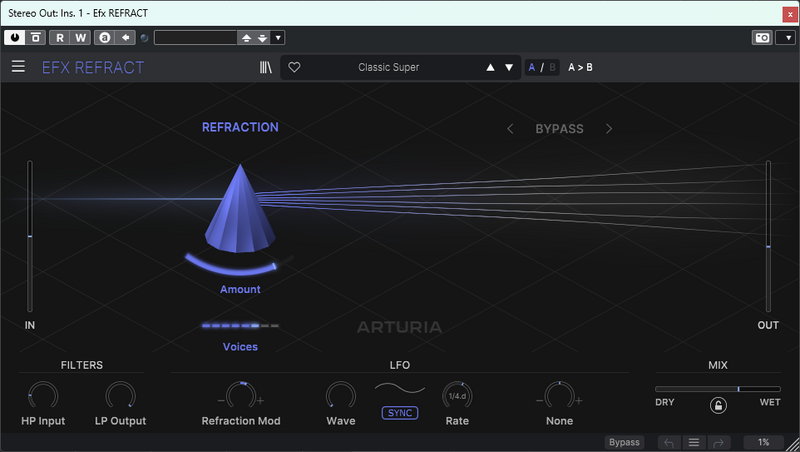Select previous preset with up triangle
800x452 pixels.
[490, 67]
